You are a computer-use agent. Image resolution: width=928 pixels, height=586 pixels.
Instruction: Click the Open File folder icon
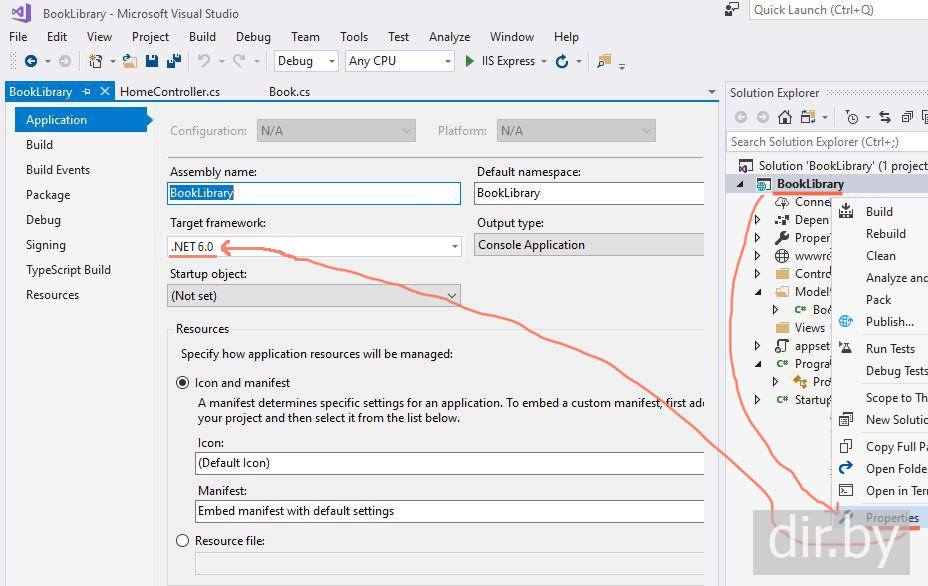pyautogui.click(x=130, y=61)
